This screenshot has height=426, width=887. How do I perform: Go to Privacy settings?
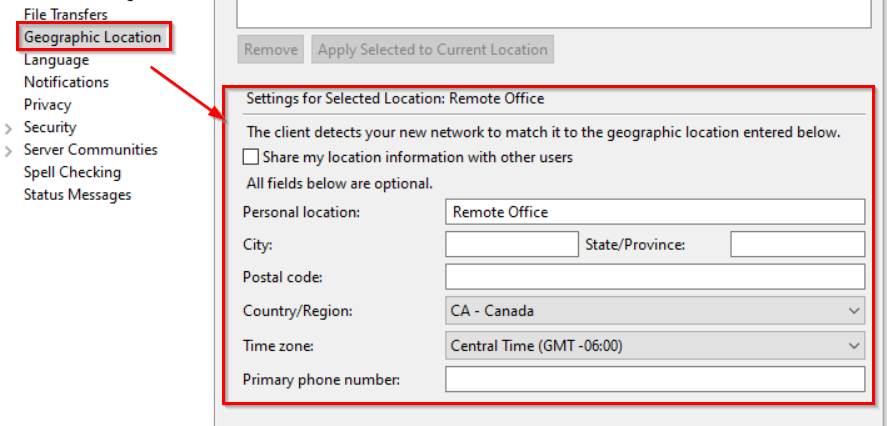[47, 104]
